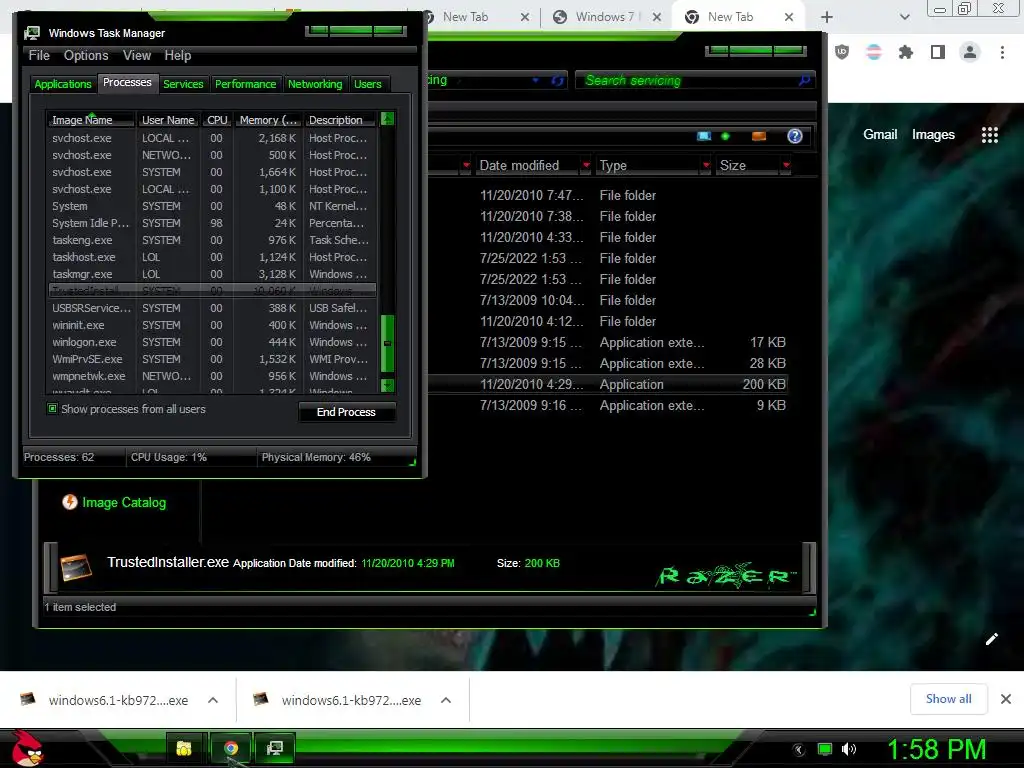This screenshot has height=768, width=1024.
Task: Select the taskeng.exe process row
Action: (212, 240)
